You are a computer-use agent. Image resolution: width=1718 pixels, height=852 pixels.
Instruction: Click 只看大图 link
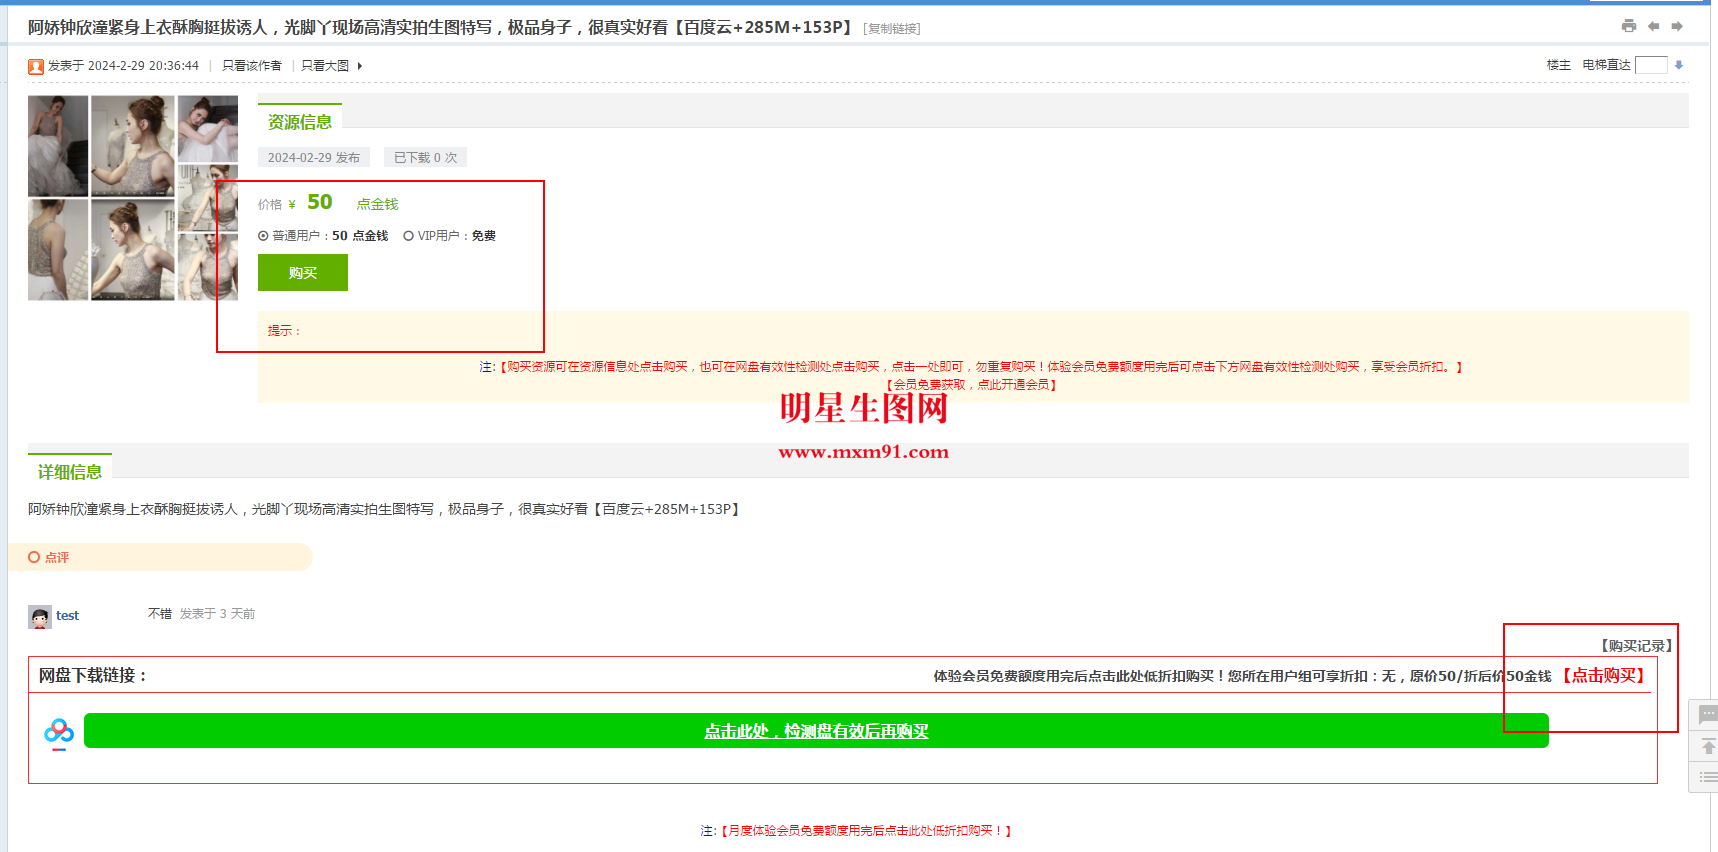[x=325, y=66]
